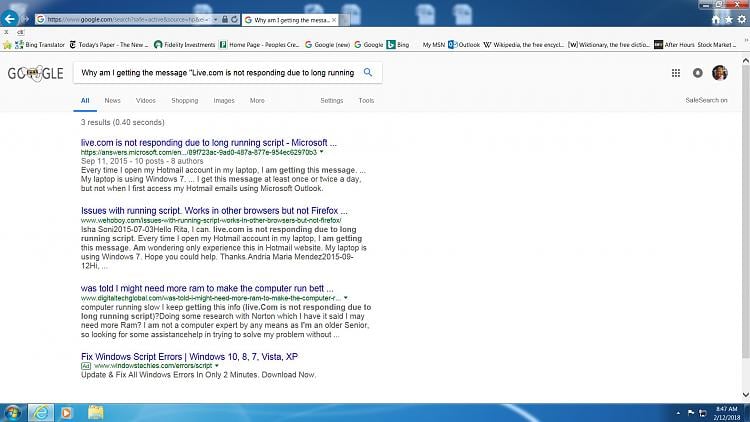Open Today's Paper - The New... favorite

(x=109, y=44)
